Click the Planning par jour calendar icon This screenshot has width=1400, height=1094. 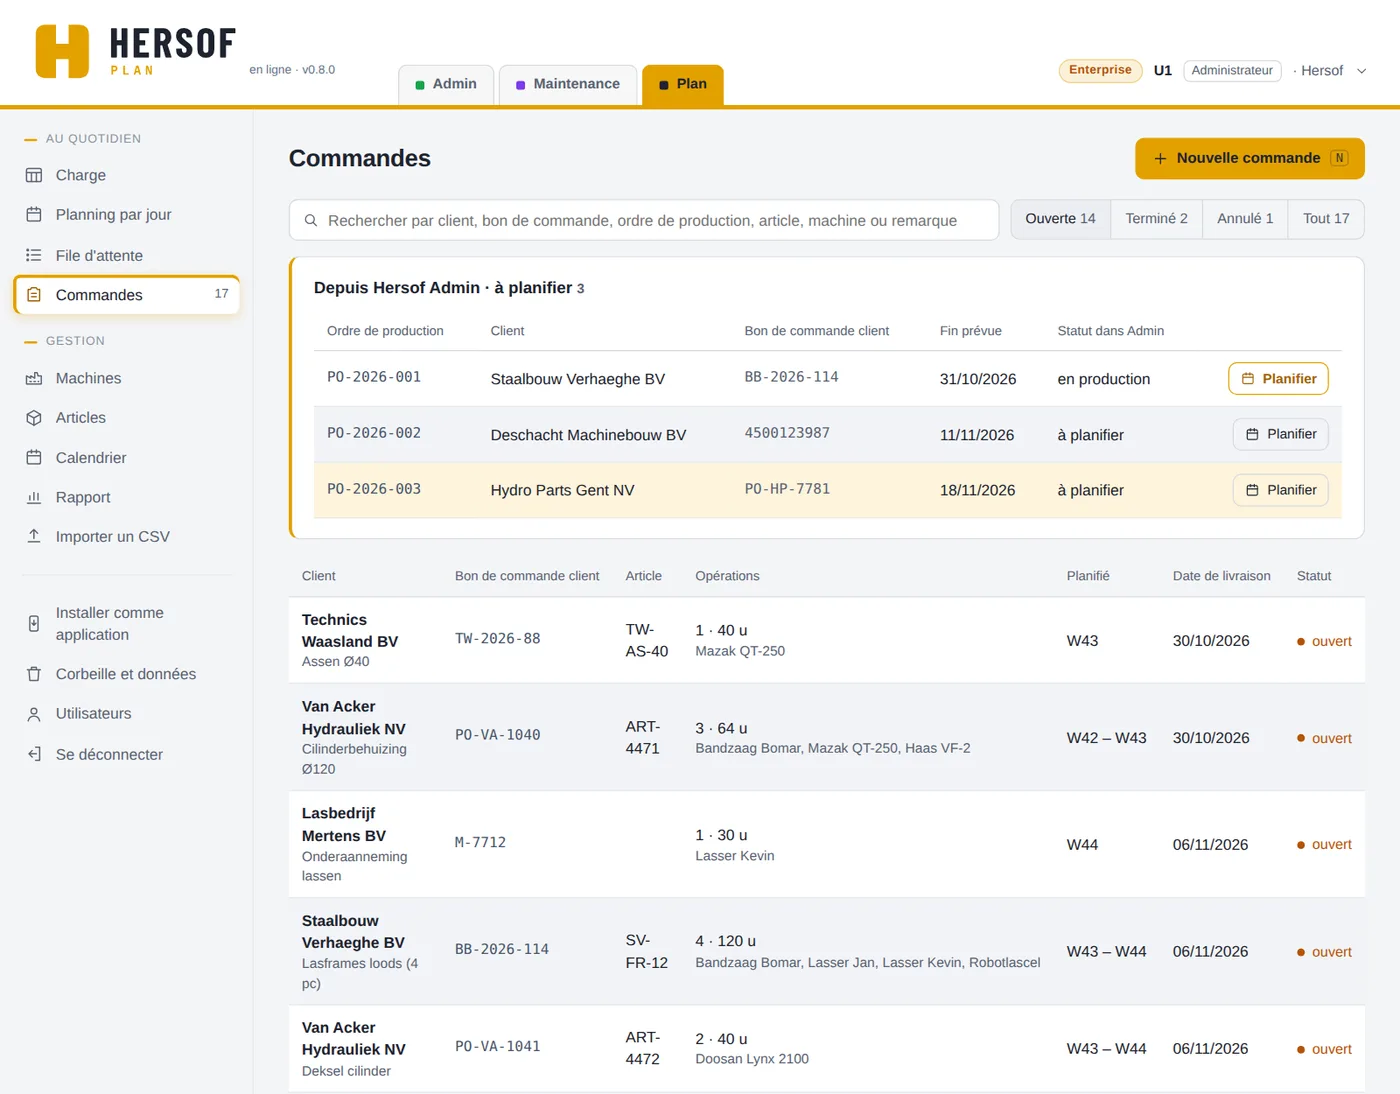(x=34, y=214)
